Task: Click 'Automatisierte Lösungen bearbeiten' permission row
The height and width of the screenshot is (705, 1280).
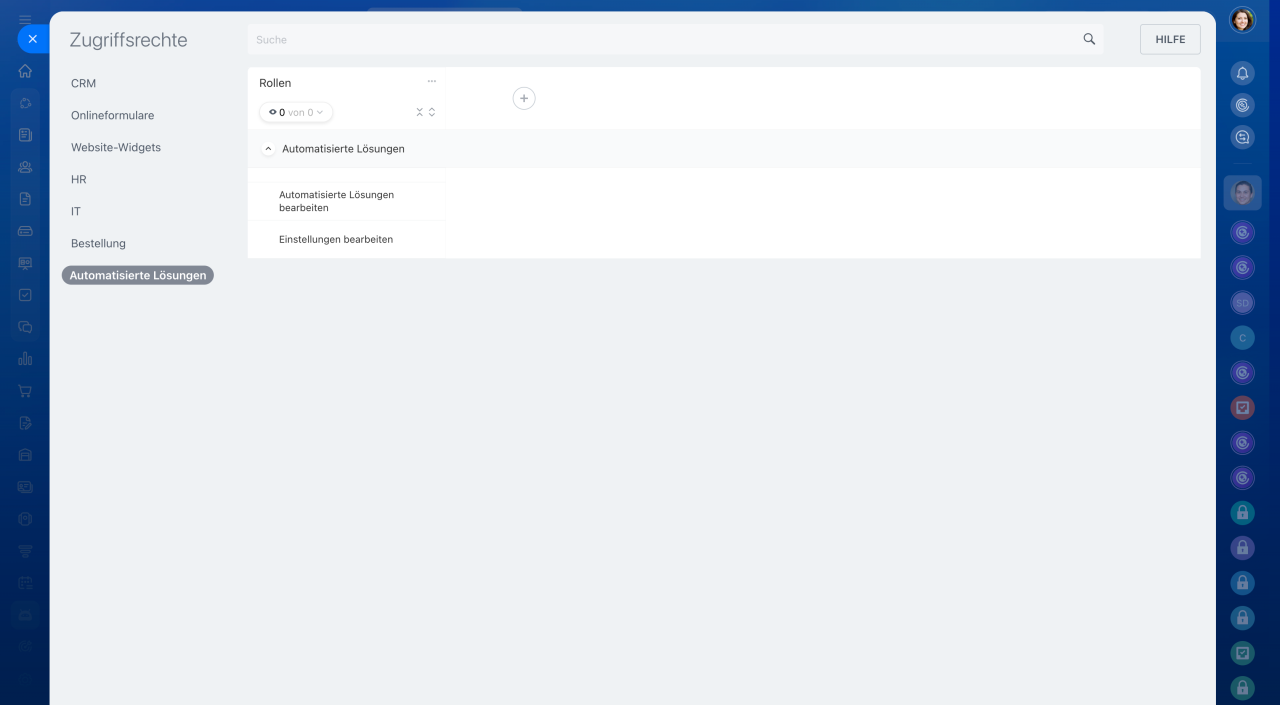Action: (x=346, y=201)
